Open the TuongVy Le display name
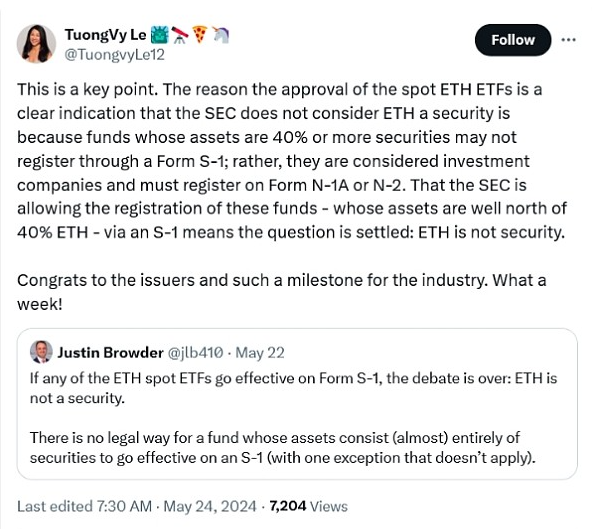This screenshot has width=592, height=529. (105, 35)
